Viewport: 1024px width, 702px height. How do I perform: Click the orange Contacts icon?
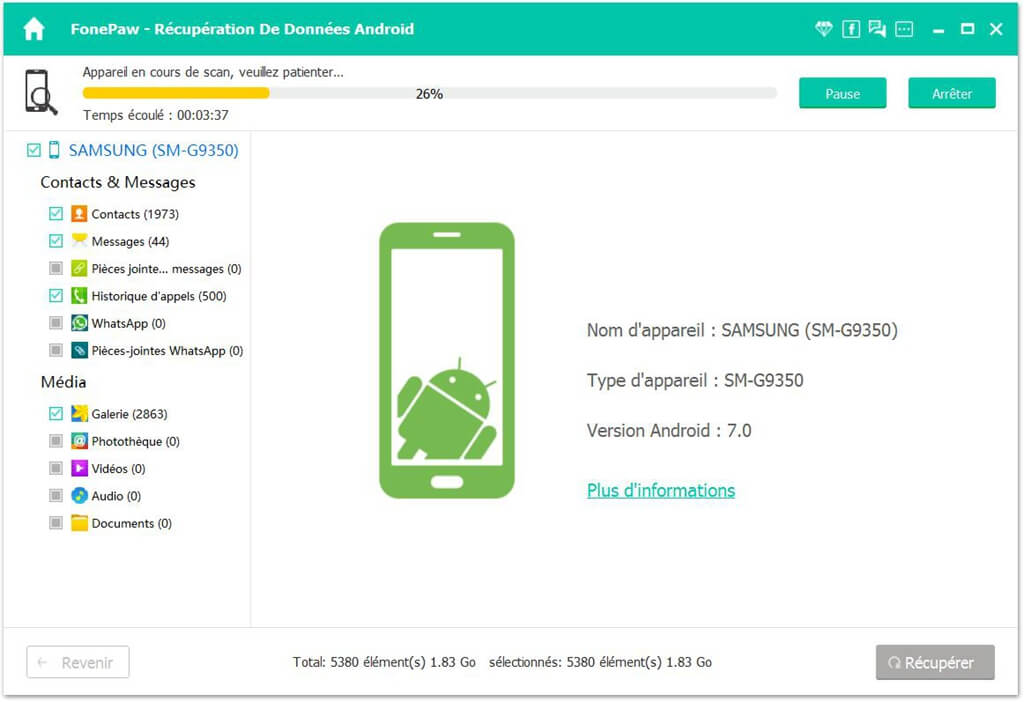pos(79,214)
